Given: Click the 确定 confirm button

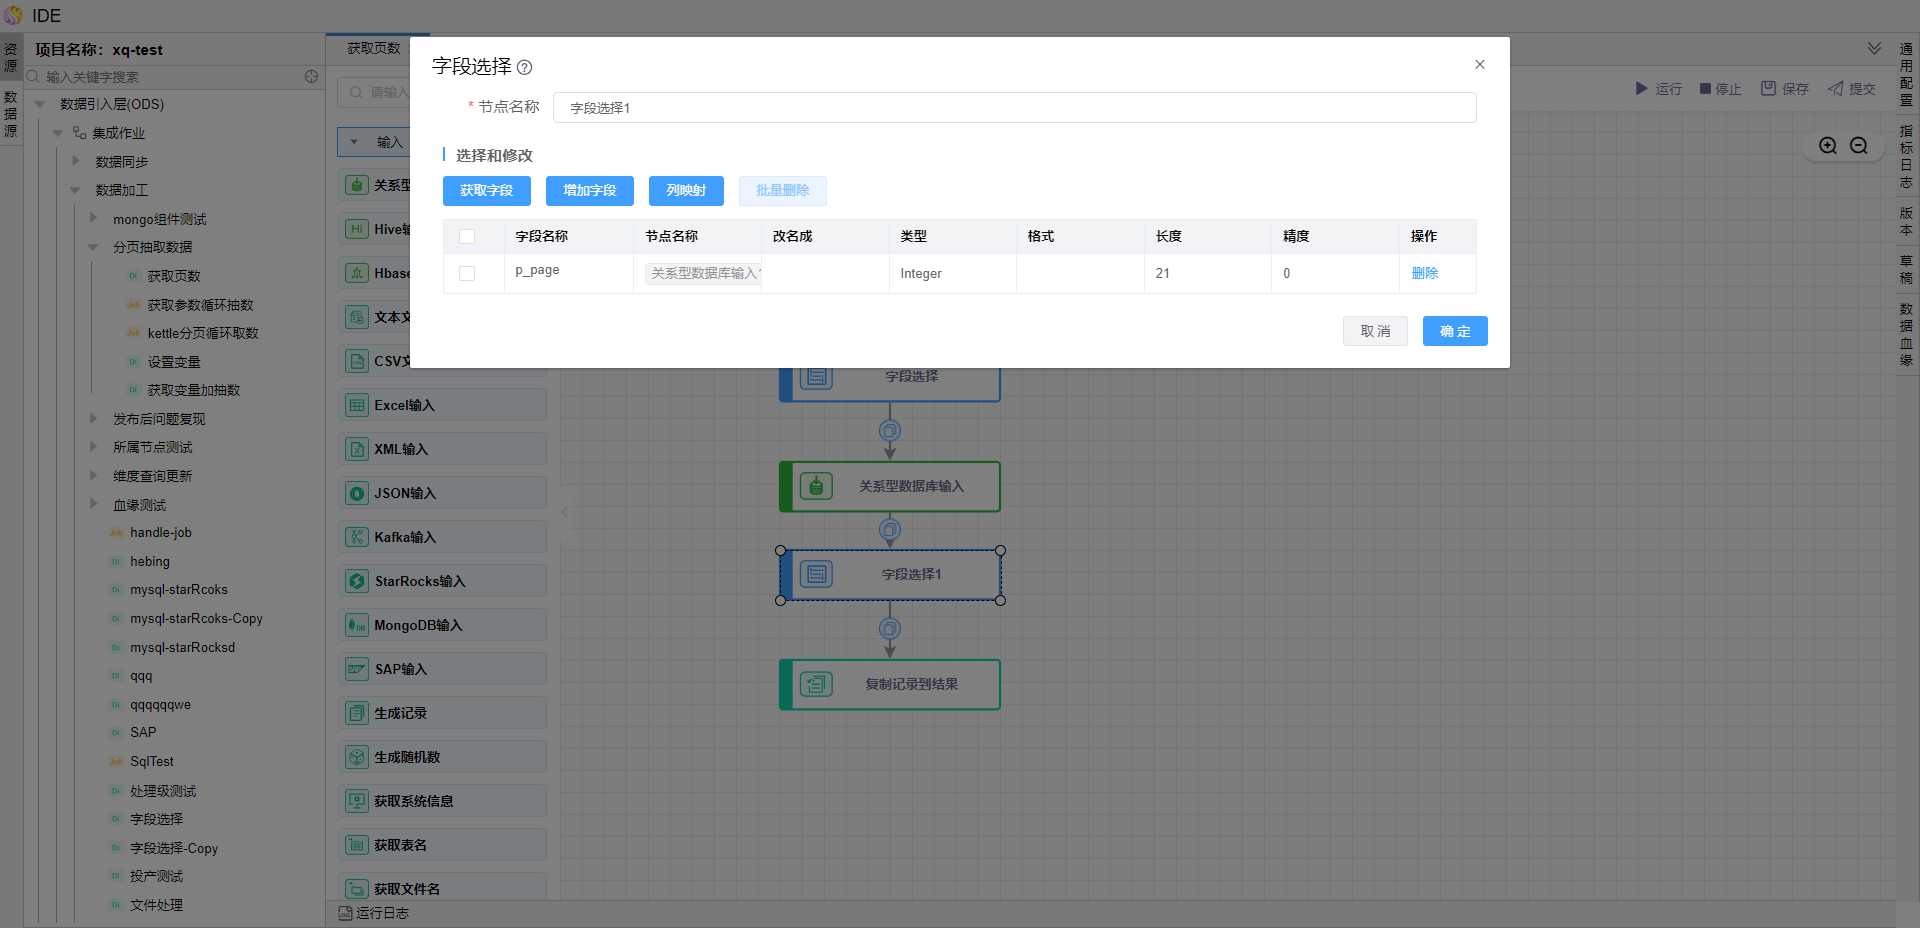Looking at the screenshot, I should coord(1454,331).
